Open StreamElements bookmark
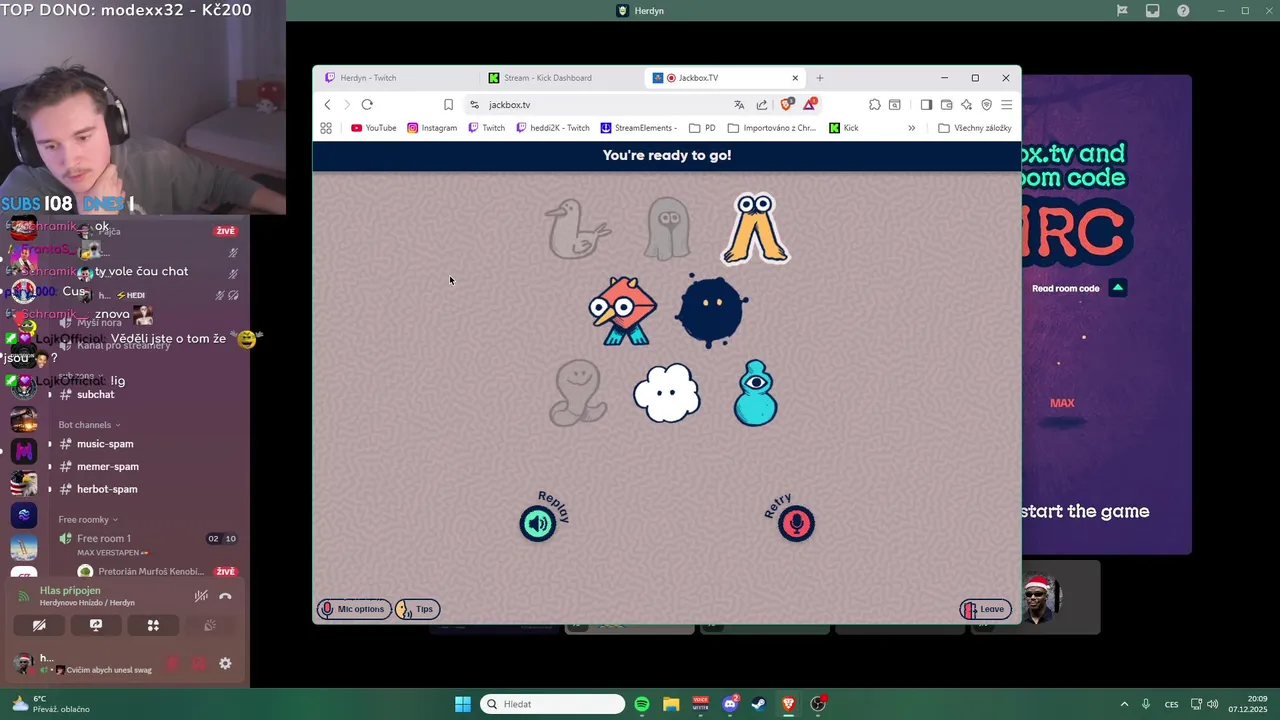1280x720 pixels. click(x=639, y=128)
